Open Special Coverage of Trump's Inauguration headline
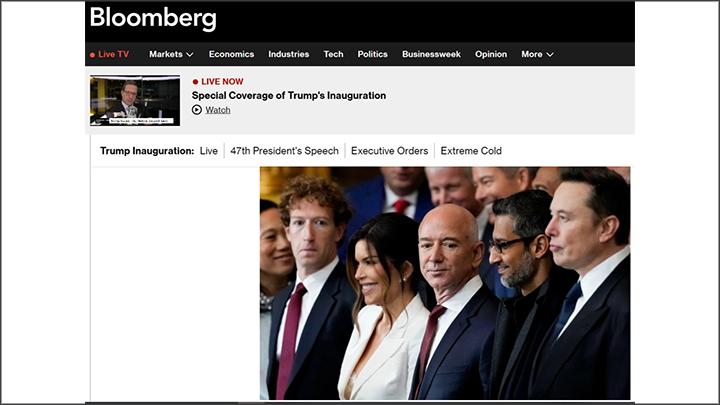The height and width of the screenshot is (405, 720). pyautogui.click(x=289, y=96)
